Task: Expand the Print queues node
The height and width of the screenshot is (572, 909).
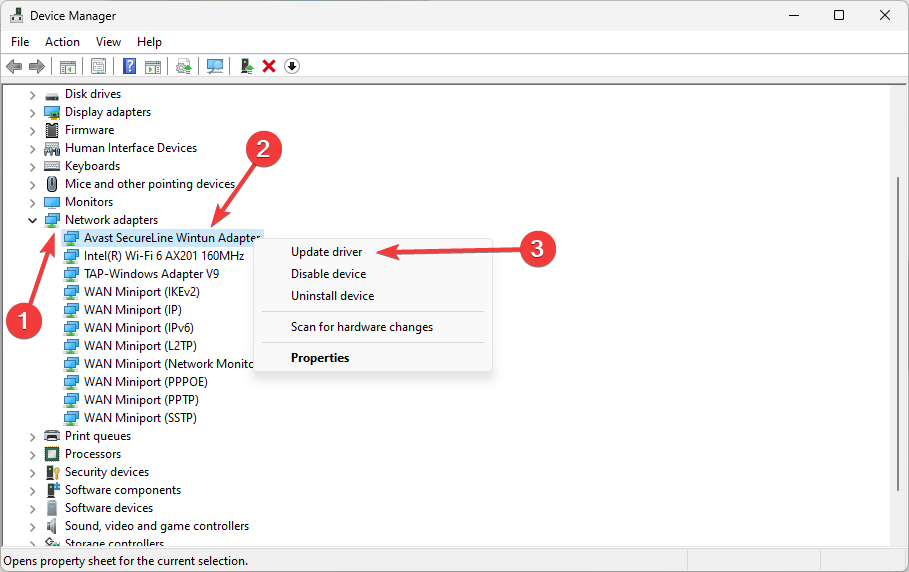Action: coord(32,436)
